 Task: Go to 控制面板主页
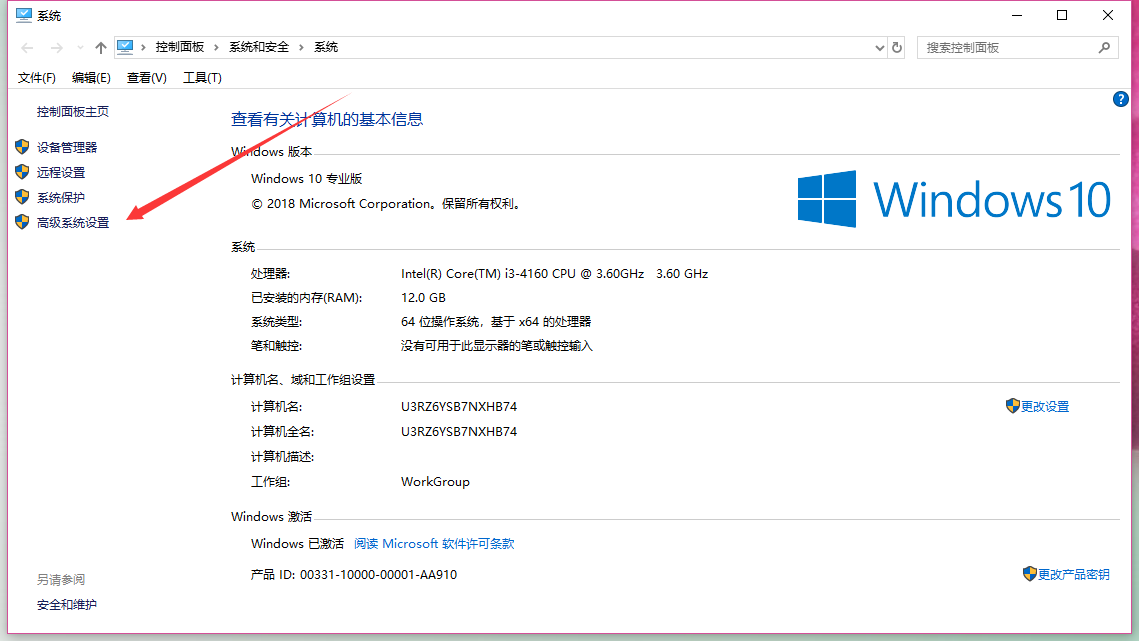click(x=73, y=112)
